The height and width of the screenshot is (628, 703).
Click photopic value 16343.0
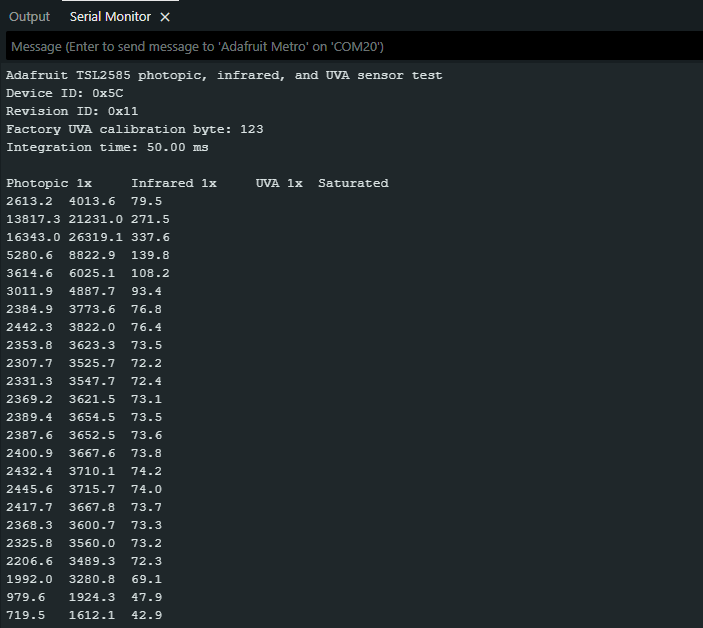click(33, 237)
